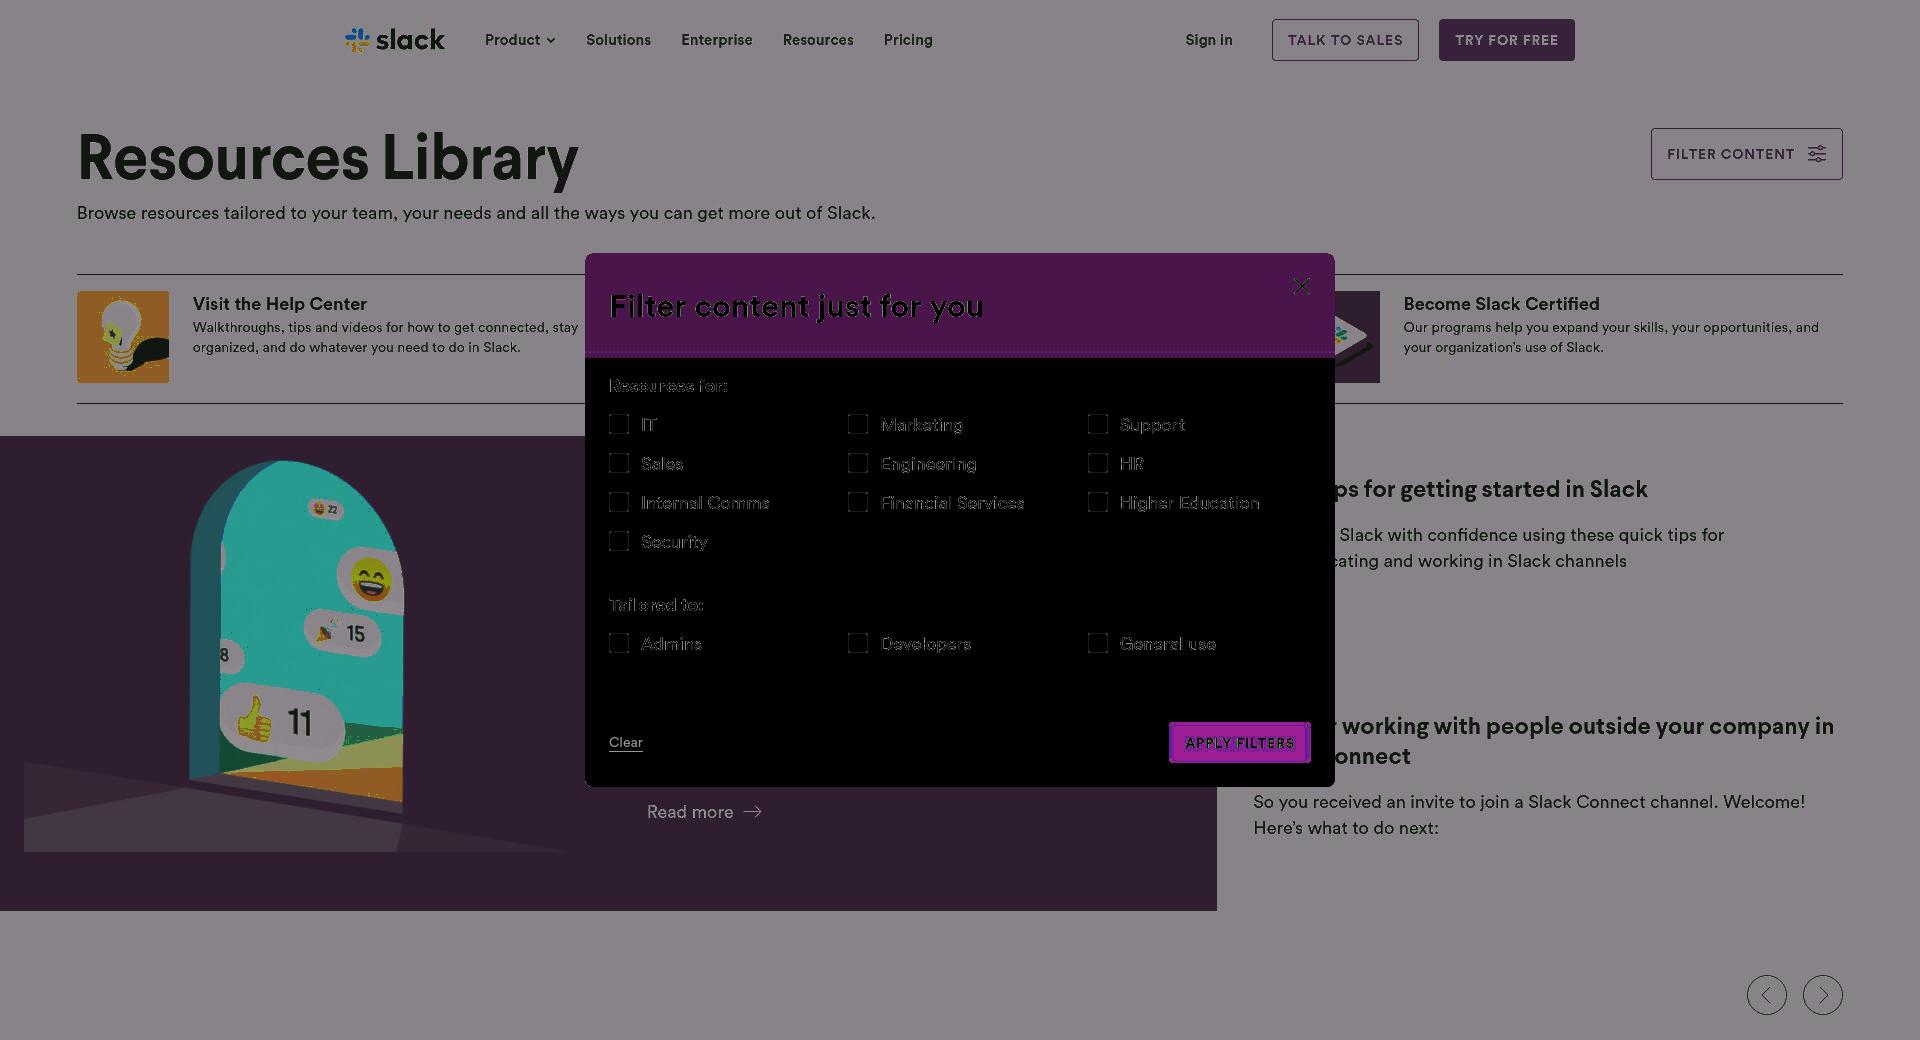The height and width of the screenshot is (1040, 1920).
Task: Click the Sign in link
Action: [x=1209, y=40]
